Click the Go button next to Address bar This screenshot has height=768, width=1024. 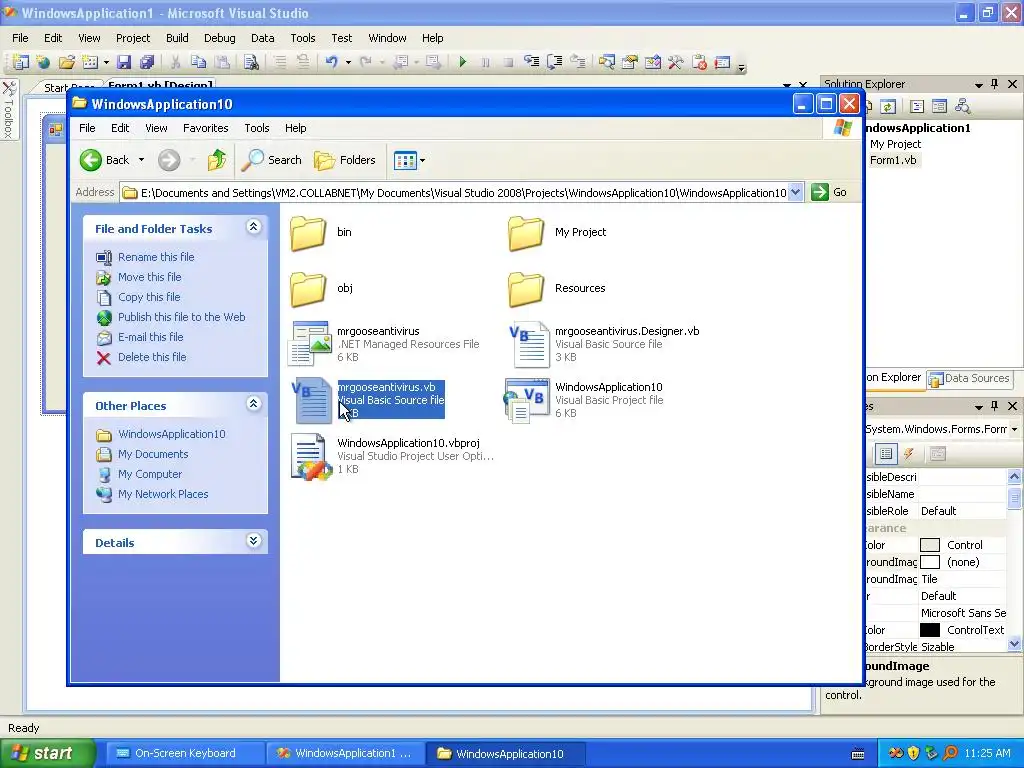tap(829, 192)
